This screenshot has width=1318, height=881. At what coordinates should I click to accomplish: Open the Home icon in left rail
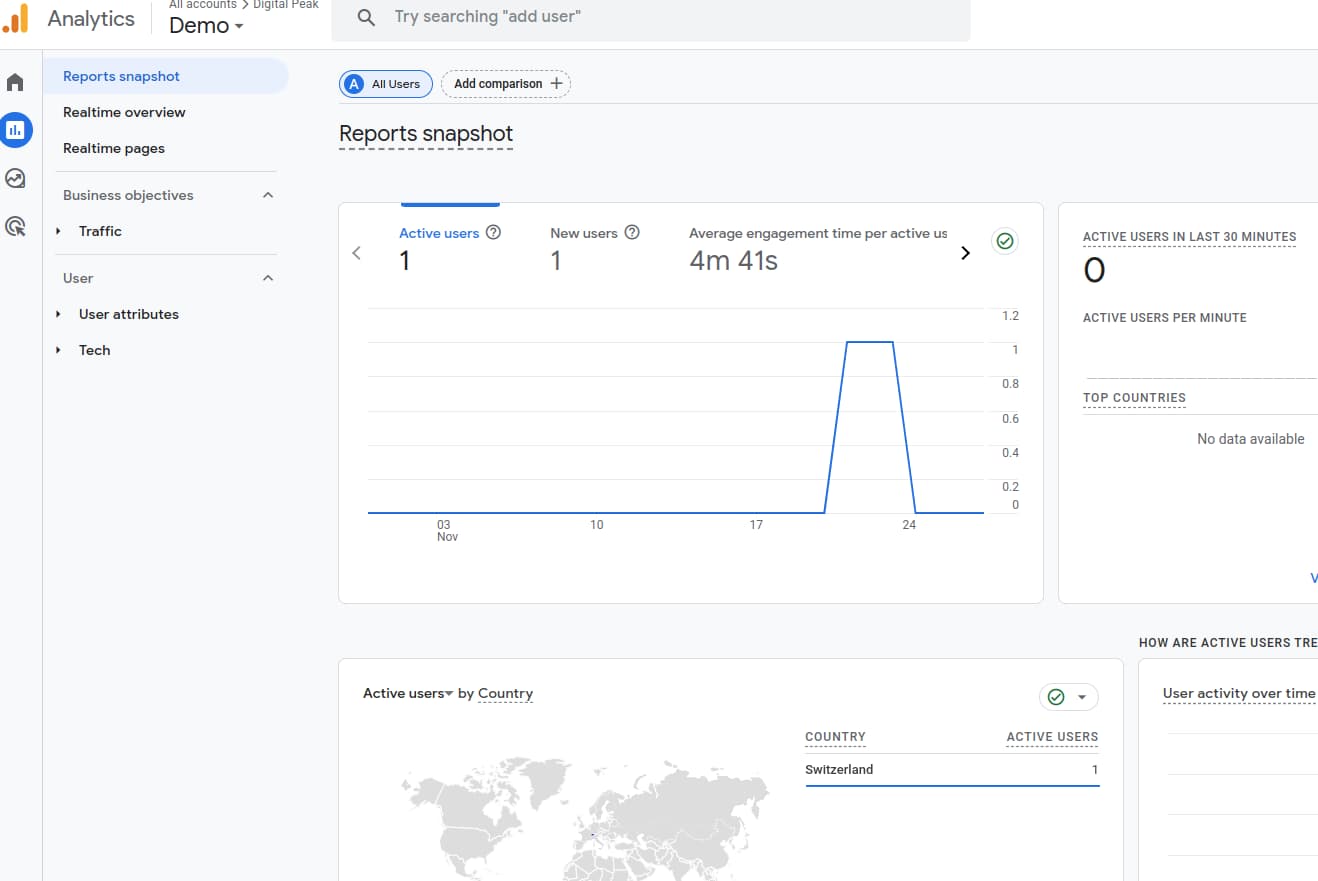point(15,82)
